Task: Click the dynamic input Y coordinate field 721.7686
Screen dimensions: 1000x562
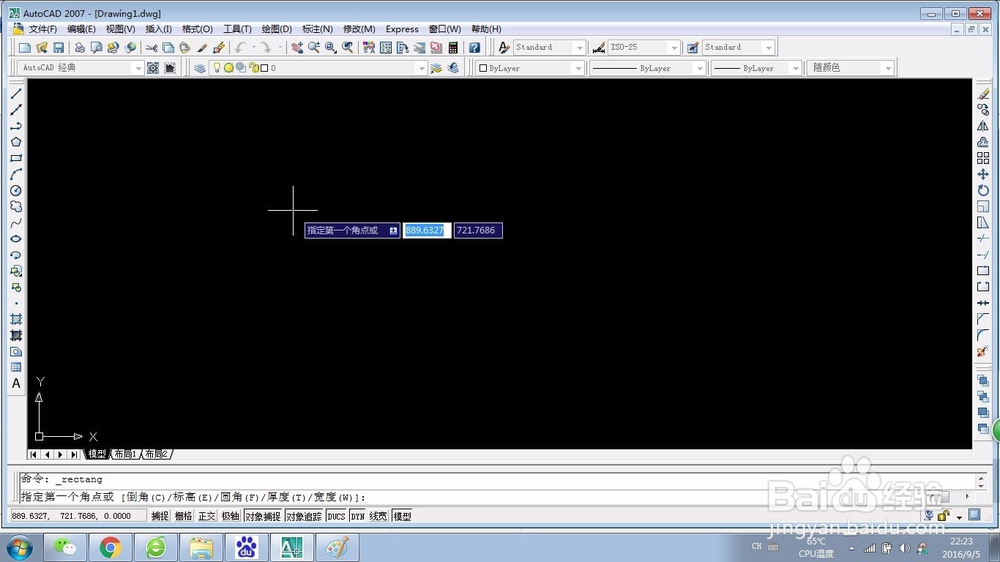Action: click(x=478, y=230)
